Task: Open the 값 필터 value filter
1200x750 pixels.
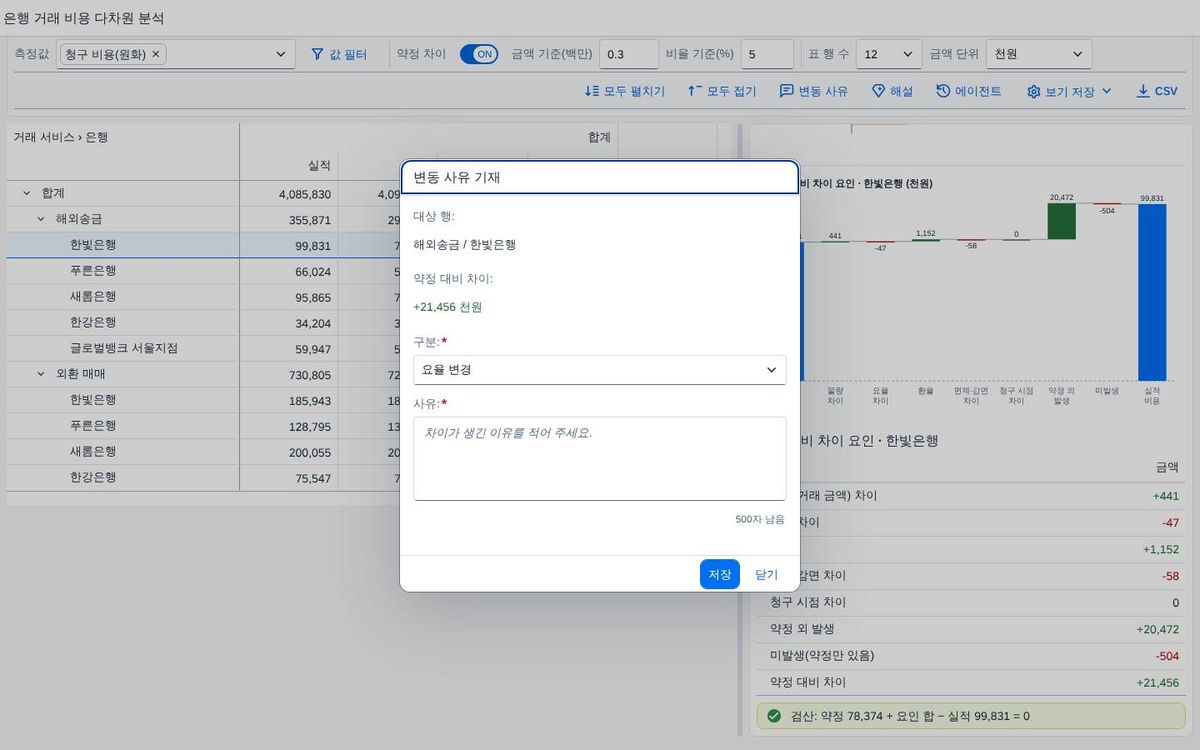Action: (339, 54)
